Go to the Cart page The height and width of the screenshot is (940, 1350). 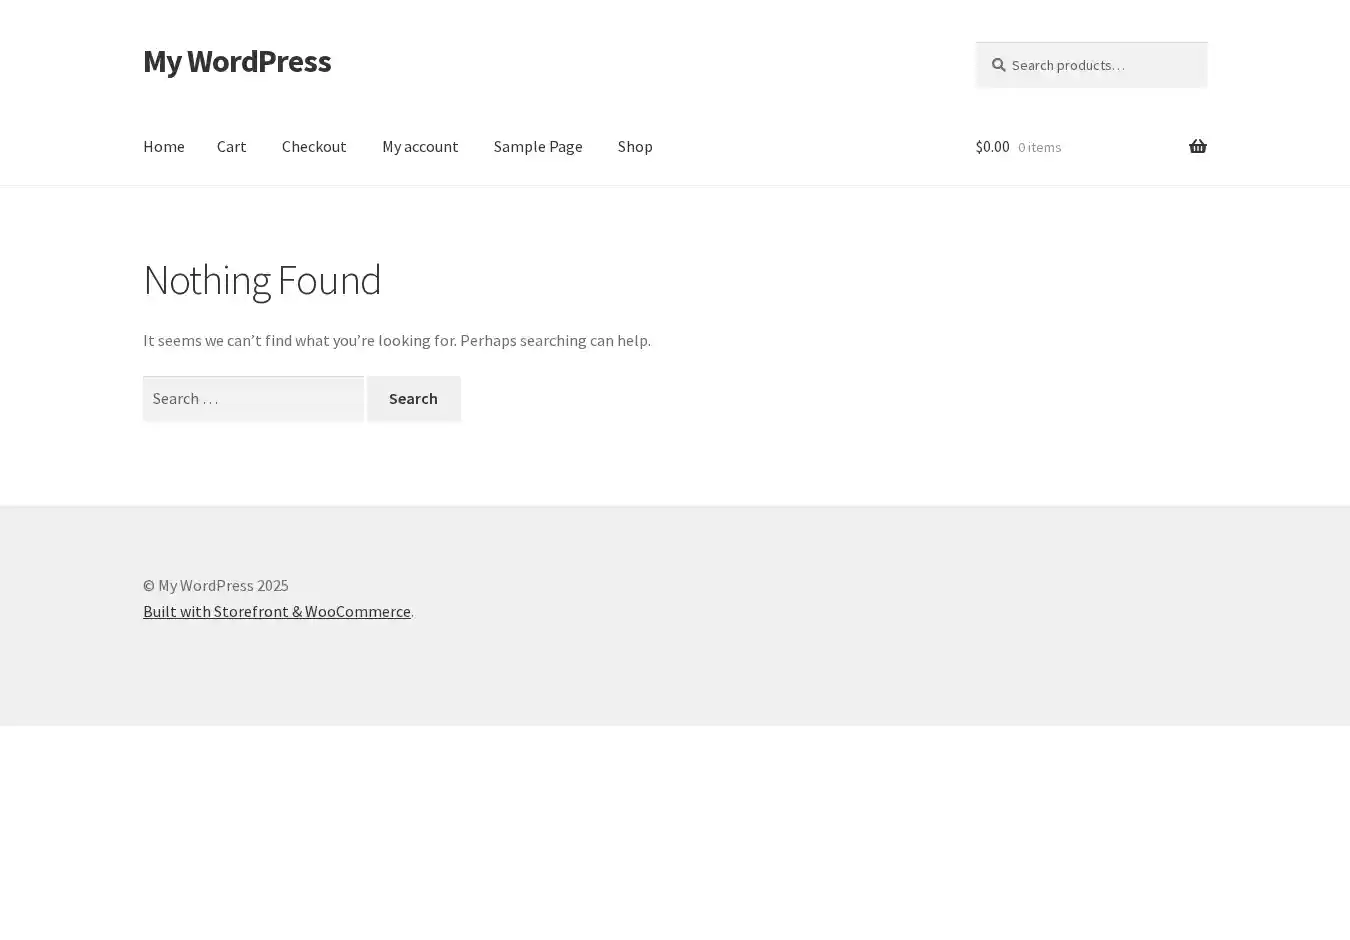coord(231,146)
